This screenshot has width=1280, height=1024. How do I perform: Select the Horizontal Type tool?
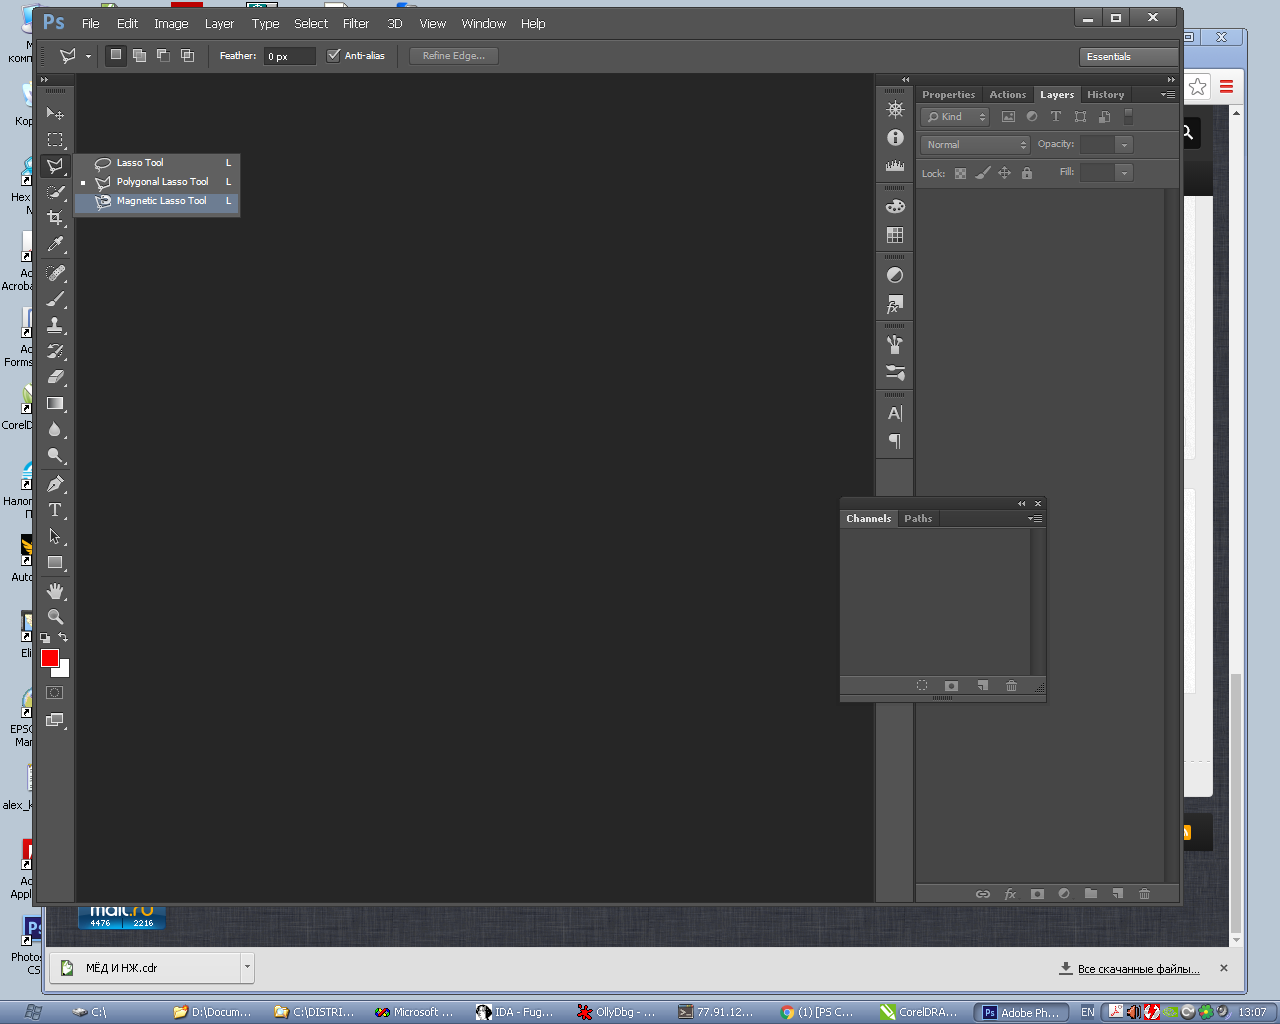point(55,510)
